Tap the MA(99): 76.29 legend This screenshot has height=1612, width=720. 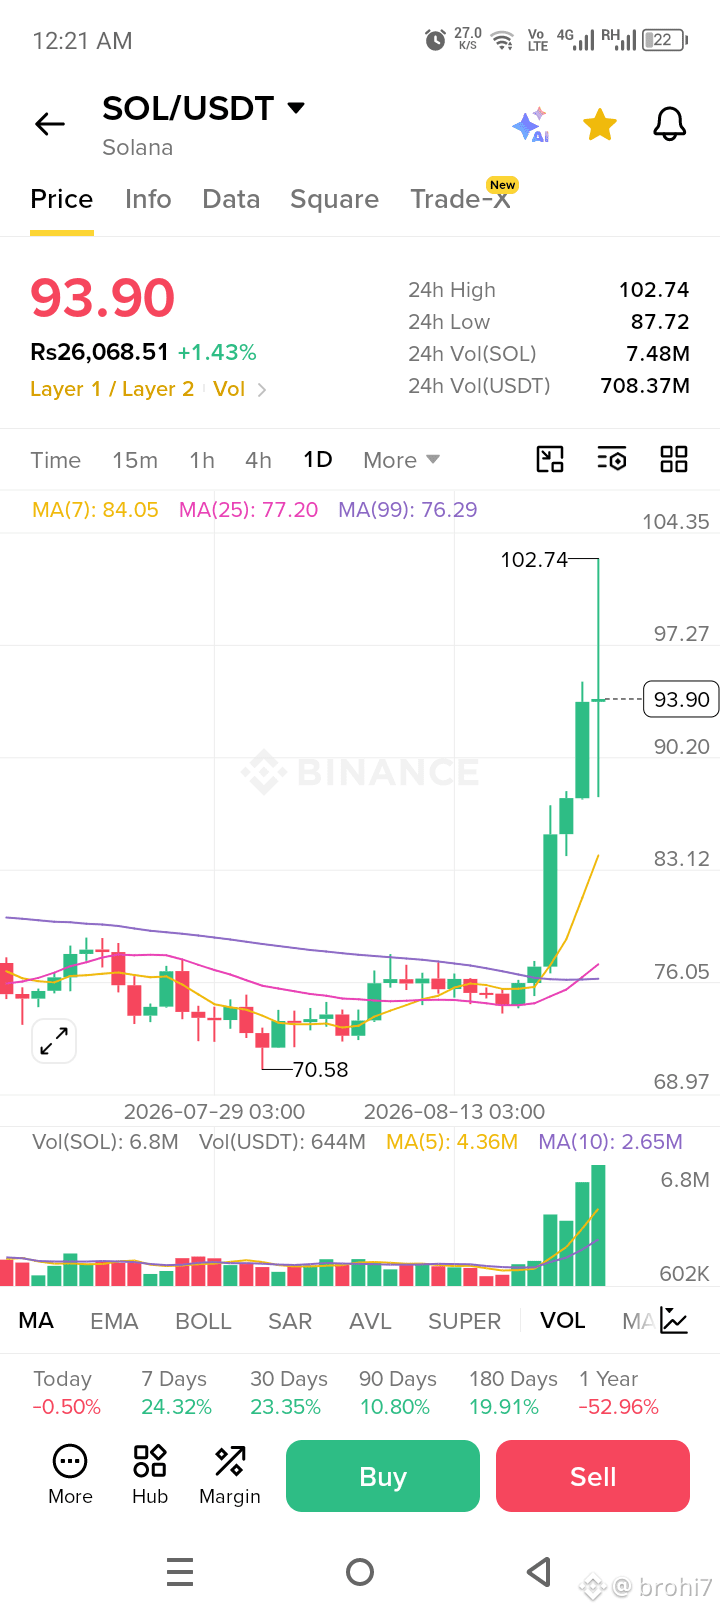coord(408,510)
